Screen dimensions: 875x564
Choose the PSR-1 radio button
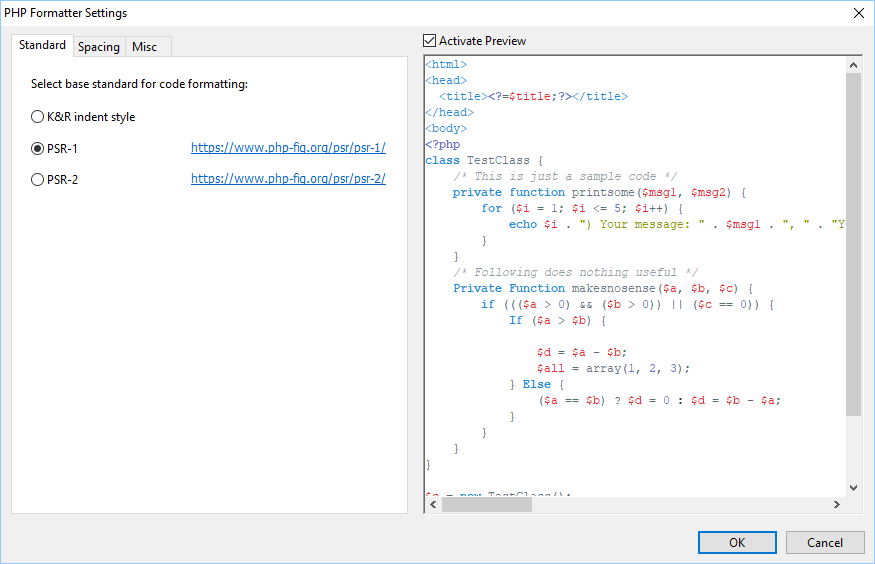click(x=38, y=148)
